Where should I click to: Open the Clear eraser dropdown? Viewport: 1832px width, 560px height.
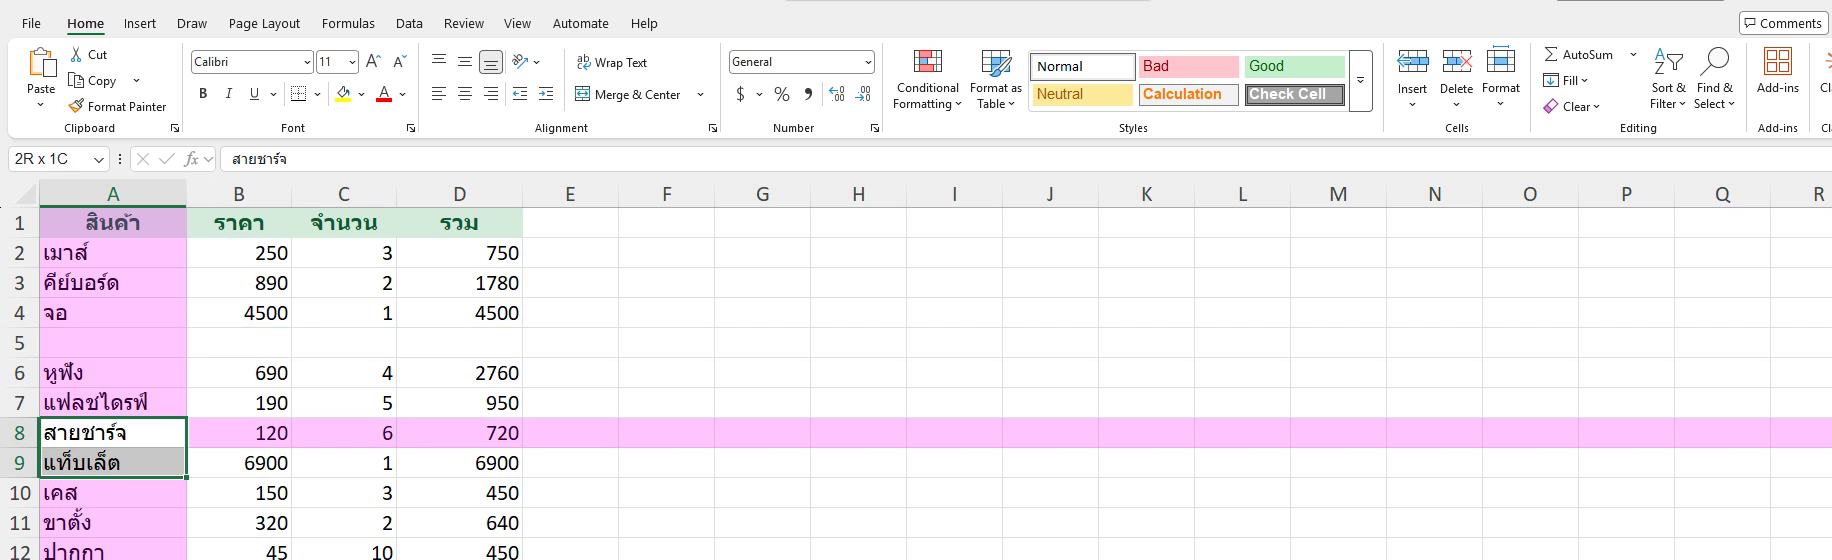click(x=1572, y=106)
